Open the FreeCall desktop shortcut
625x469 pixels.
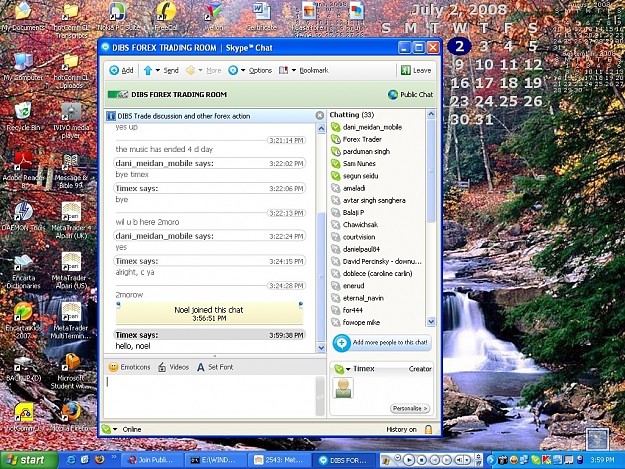[x=167, y=17]
